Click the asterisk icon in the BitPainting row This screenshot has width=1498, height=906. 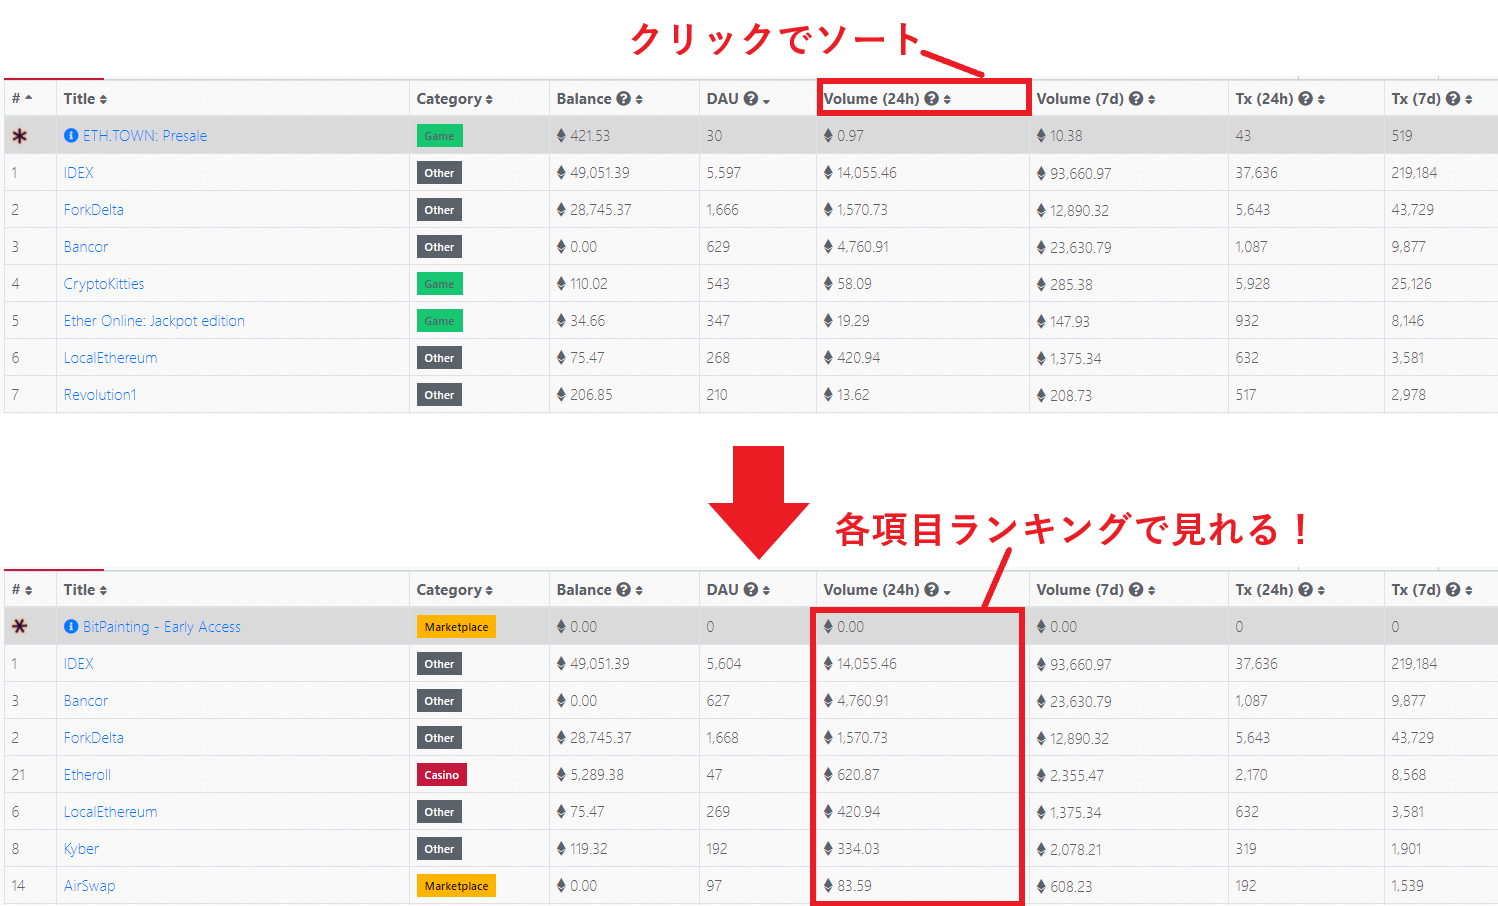20,627
